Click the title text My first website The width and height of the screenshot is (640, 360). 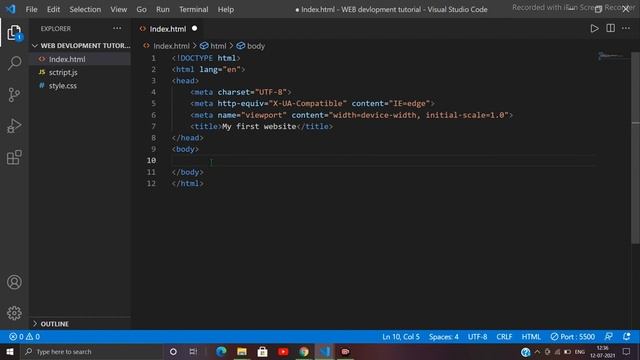[x=259, y=127]
